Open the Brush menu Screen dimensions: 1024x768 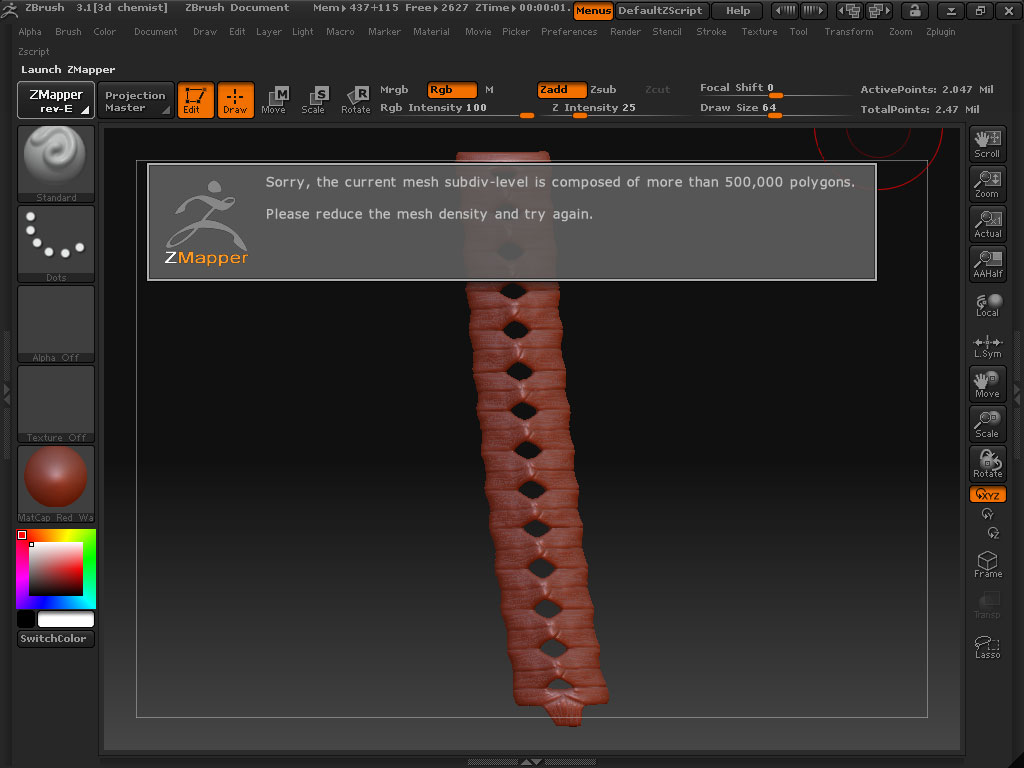tap(68, 31)
